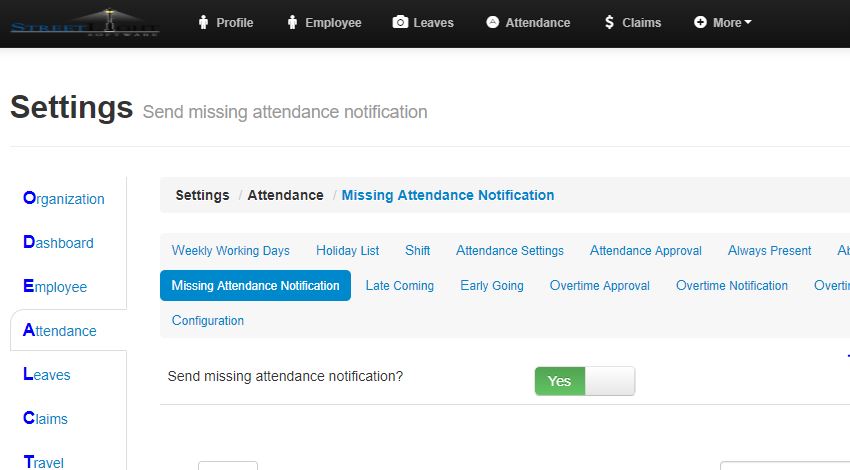Select Weekly Working Days tab
Screen dimensions: 850x470
(x=230, y=251)
